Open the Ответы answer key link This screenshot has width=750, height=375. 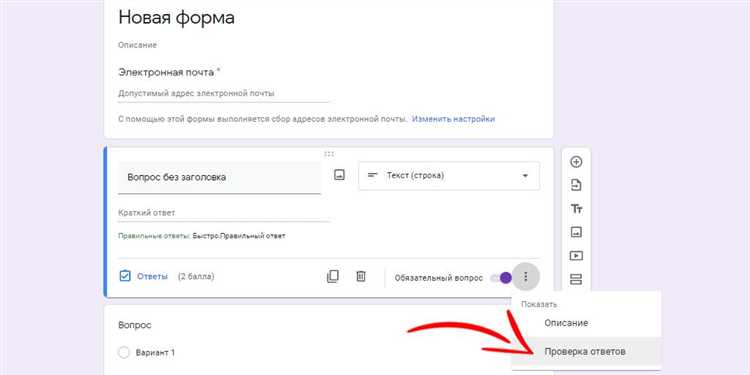point(152,276)
